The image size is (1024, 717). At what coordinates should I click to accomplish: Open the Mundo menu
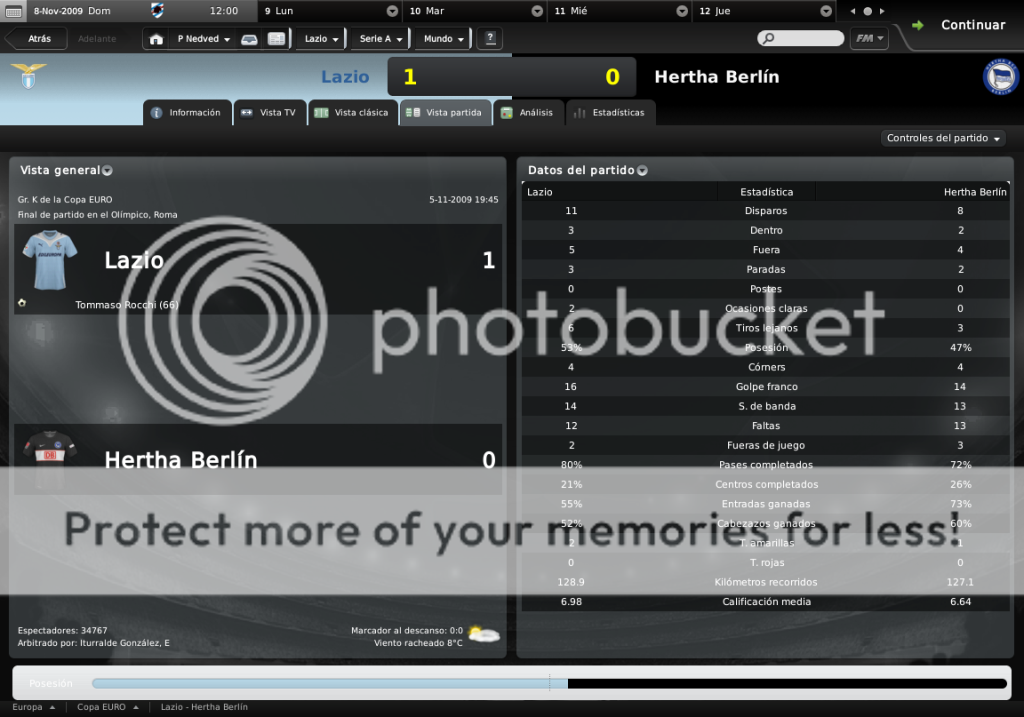(443, 39)
